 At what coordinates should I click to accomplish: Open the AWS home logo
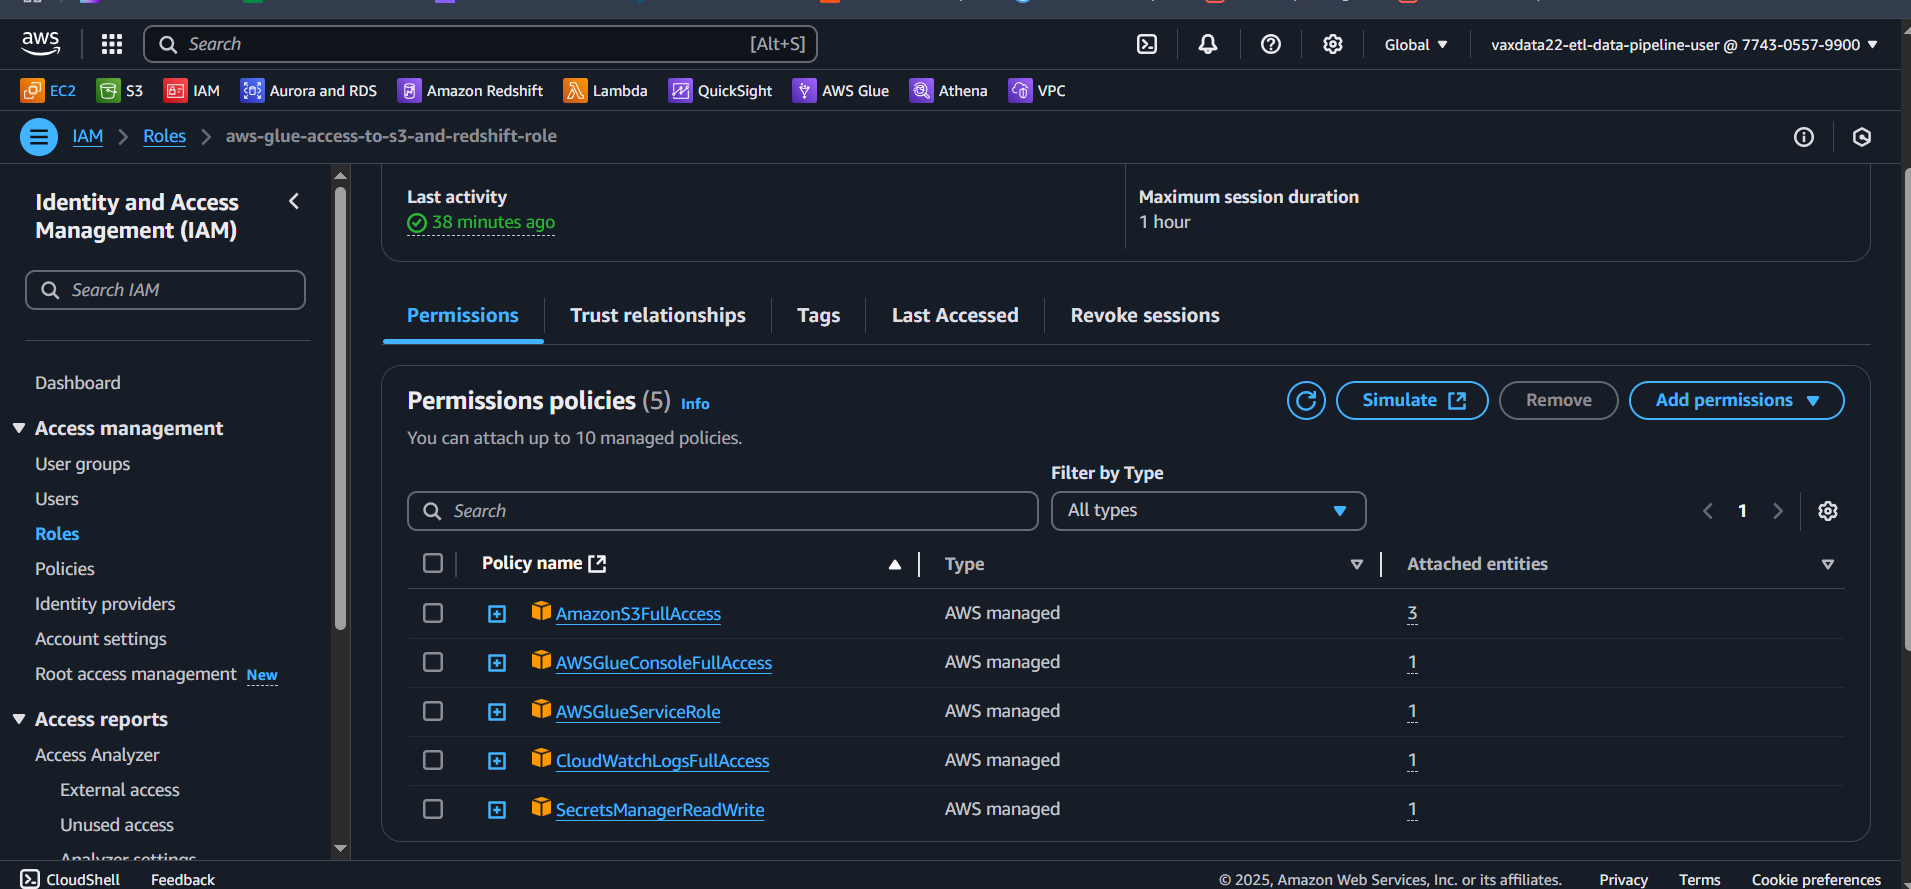point(40,43)
